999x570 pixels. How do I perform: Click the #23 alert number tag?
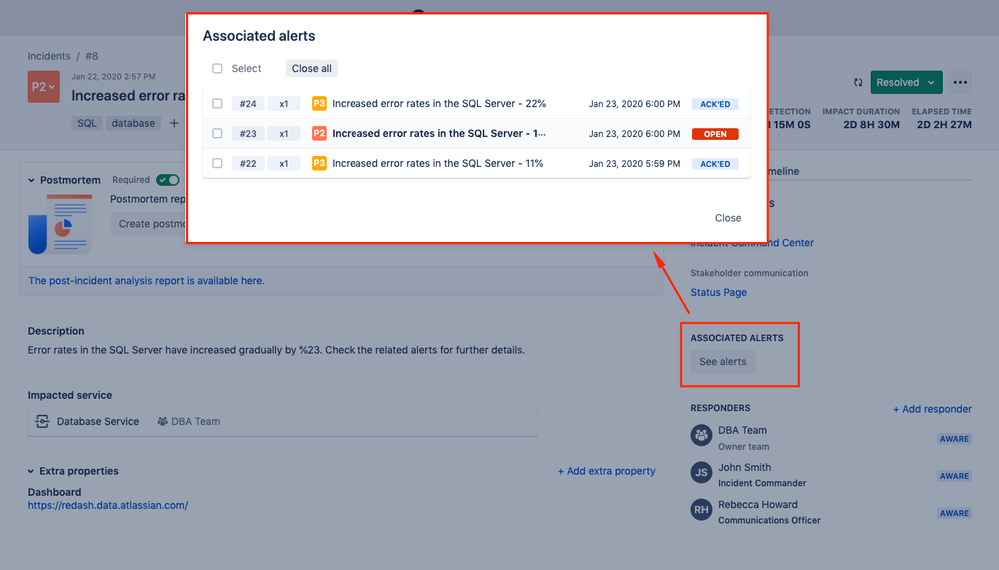point(248,134)
